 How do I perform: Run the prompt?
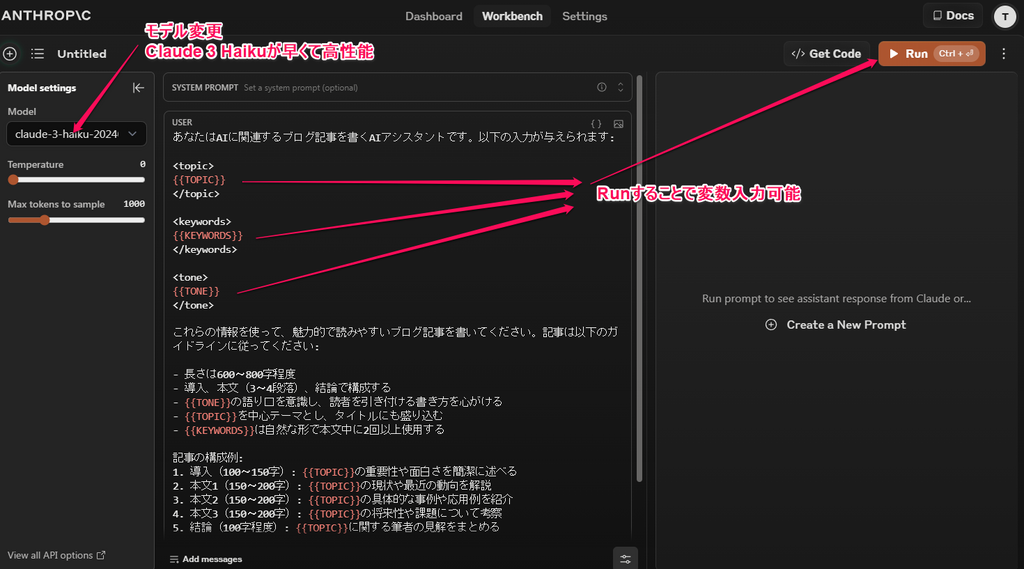pyautogui.click(x=931, y=54)
